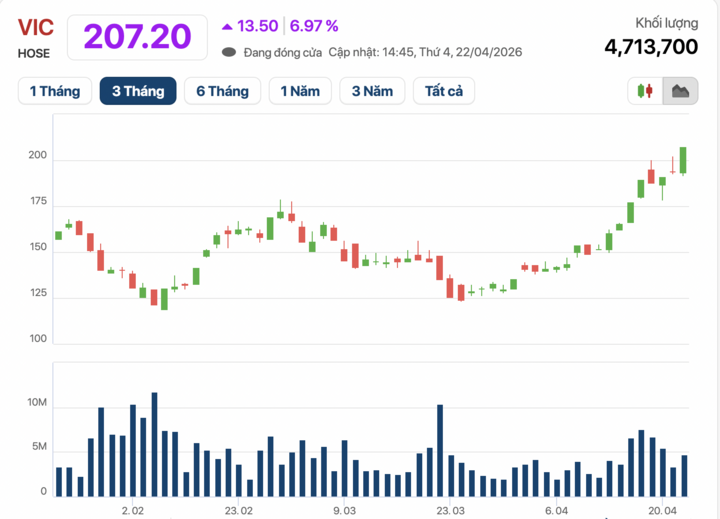Click the 20.04 date axis label
The image size is (720, 519).
[665, 510]
